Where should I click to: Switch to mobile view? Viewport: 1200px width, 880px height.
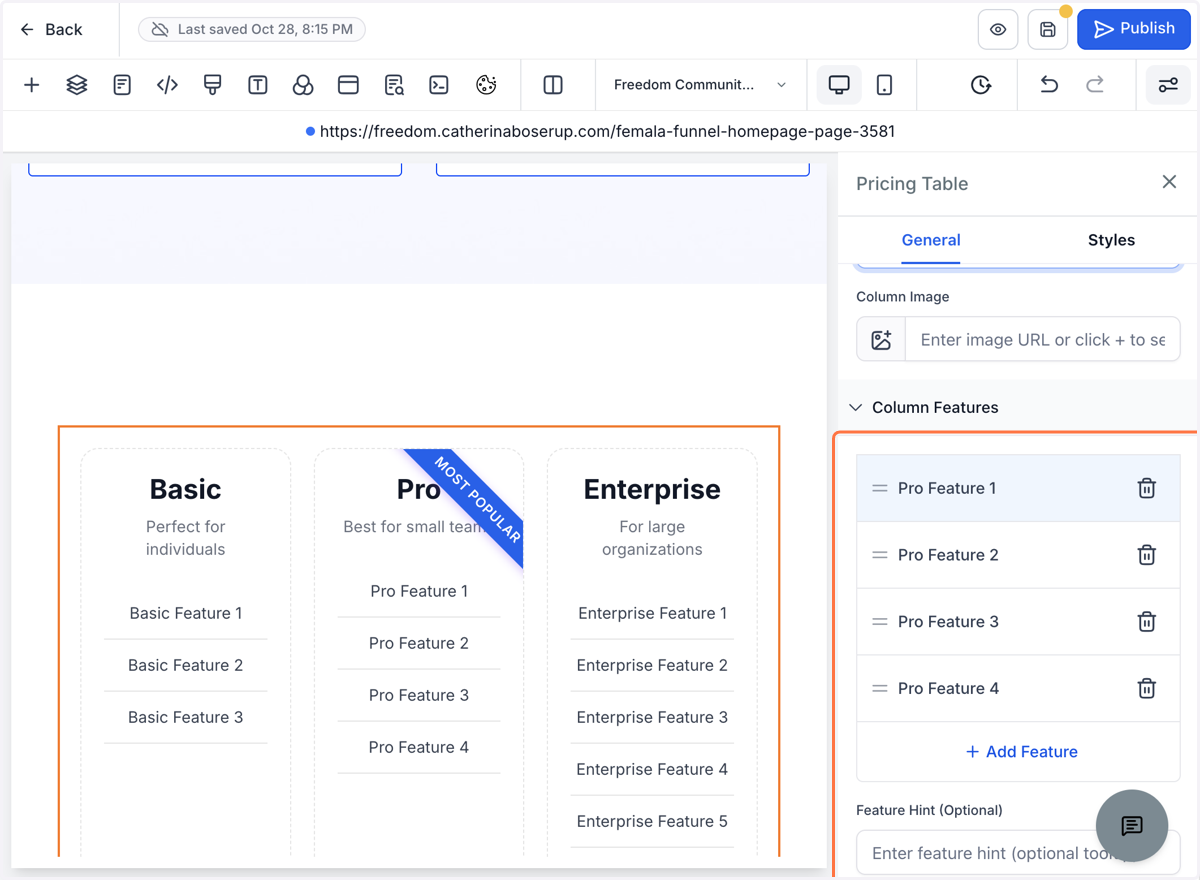point(884,85)
